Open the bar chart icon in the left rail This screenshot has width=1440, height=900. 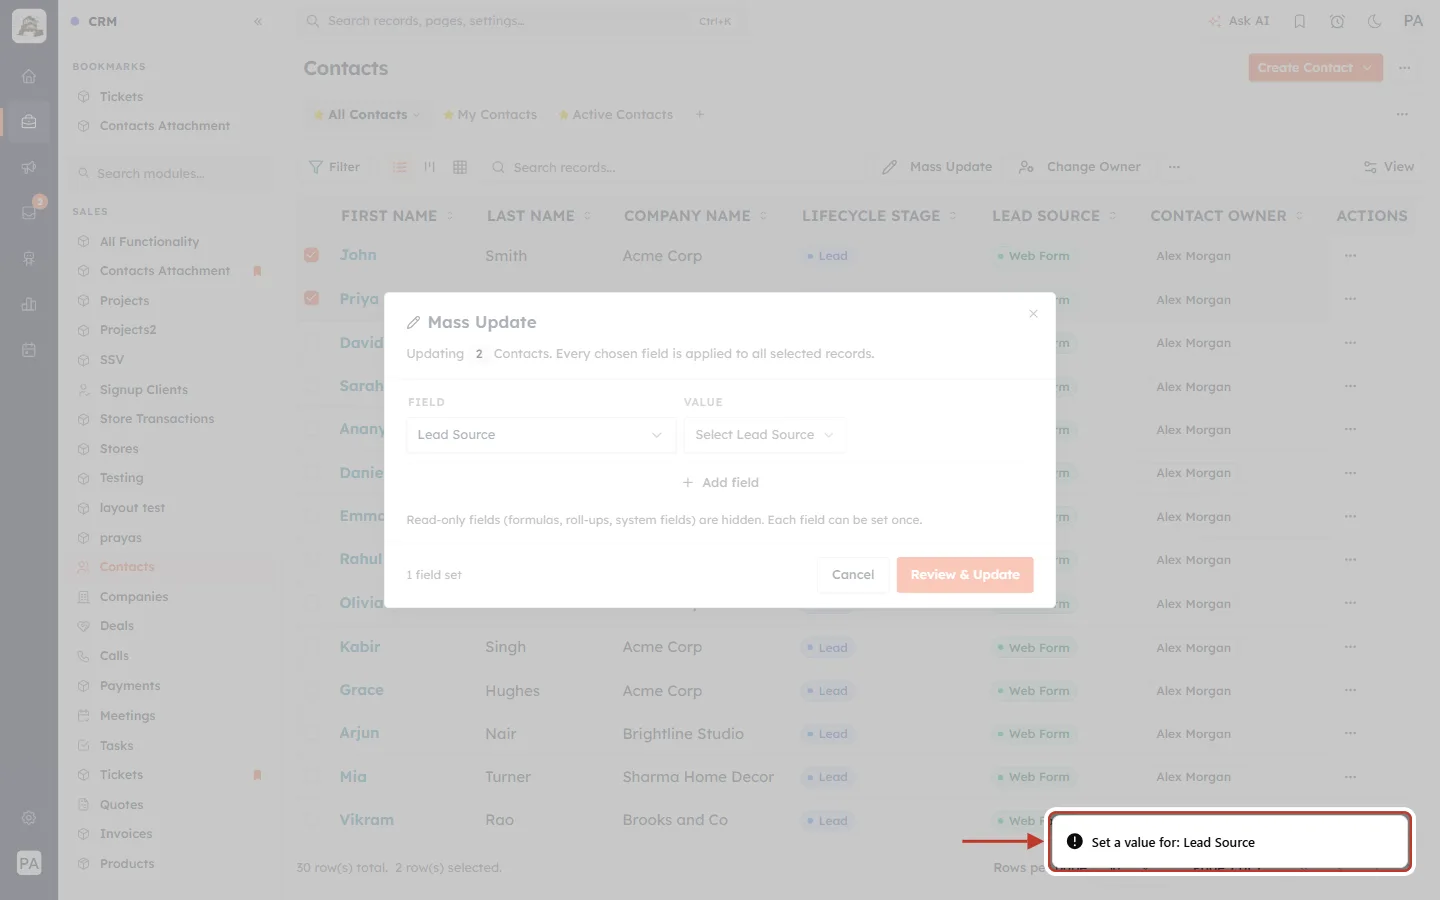[x=29, y=304]
